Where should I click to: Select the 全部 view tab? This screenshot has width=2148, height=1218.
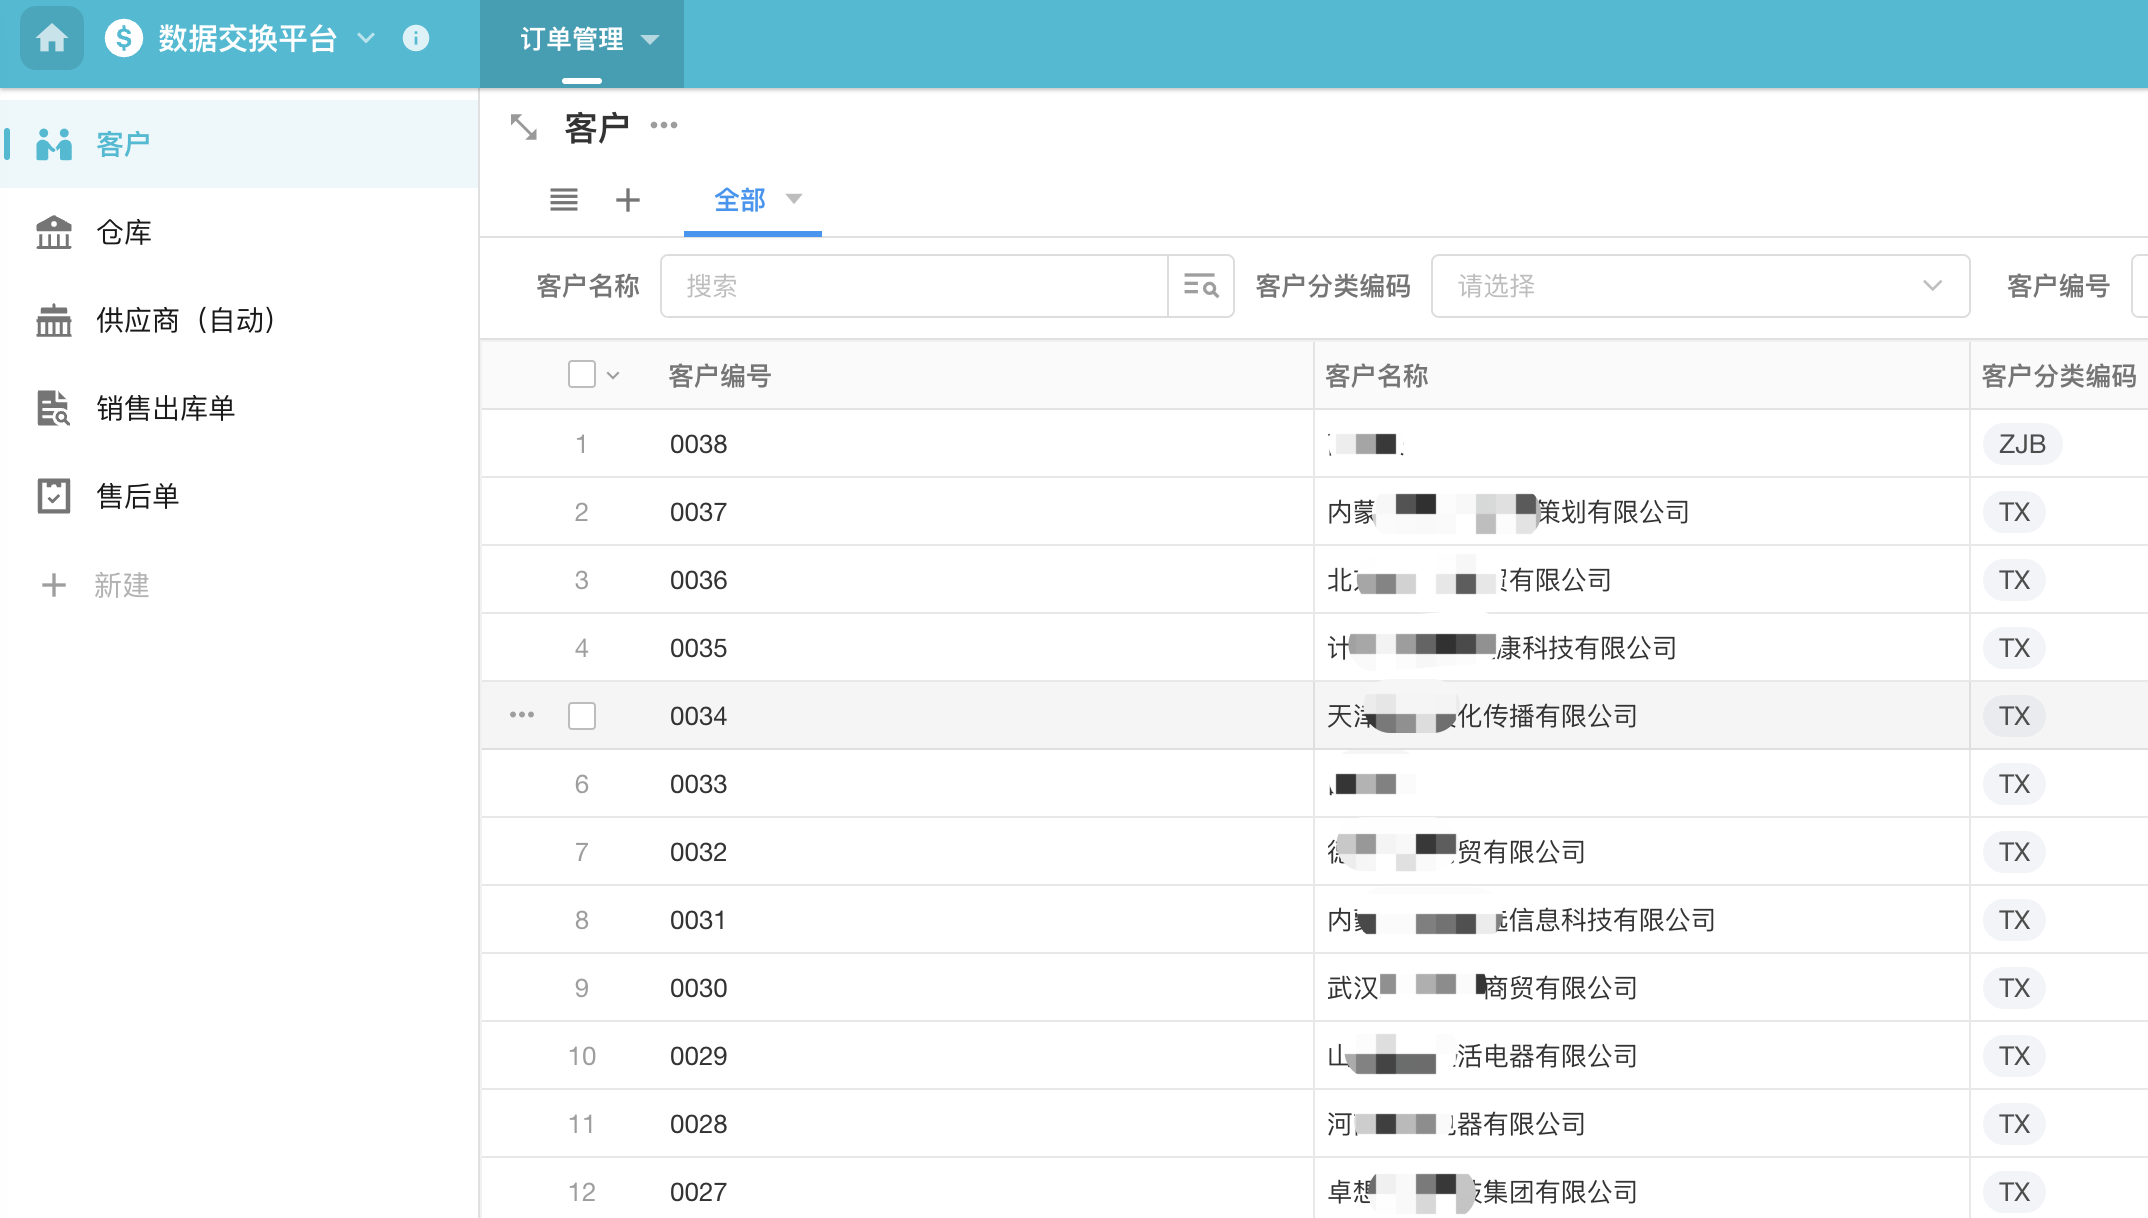740,200
